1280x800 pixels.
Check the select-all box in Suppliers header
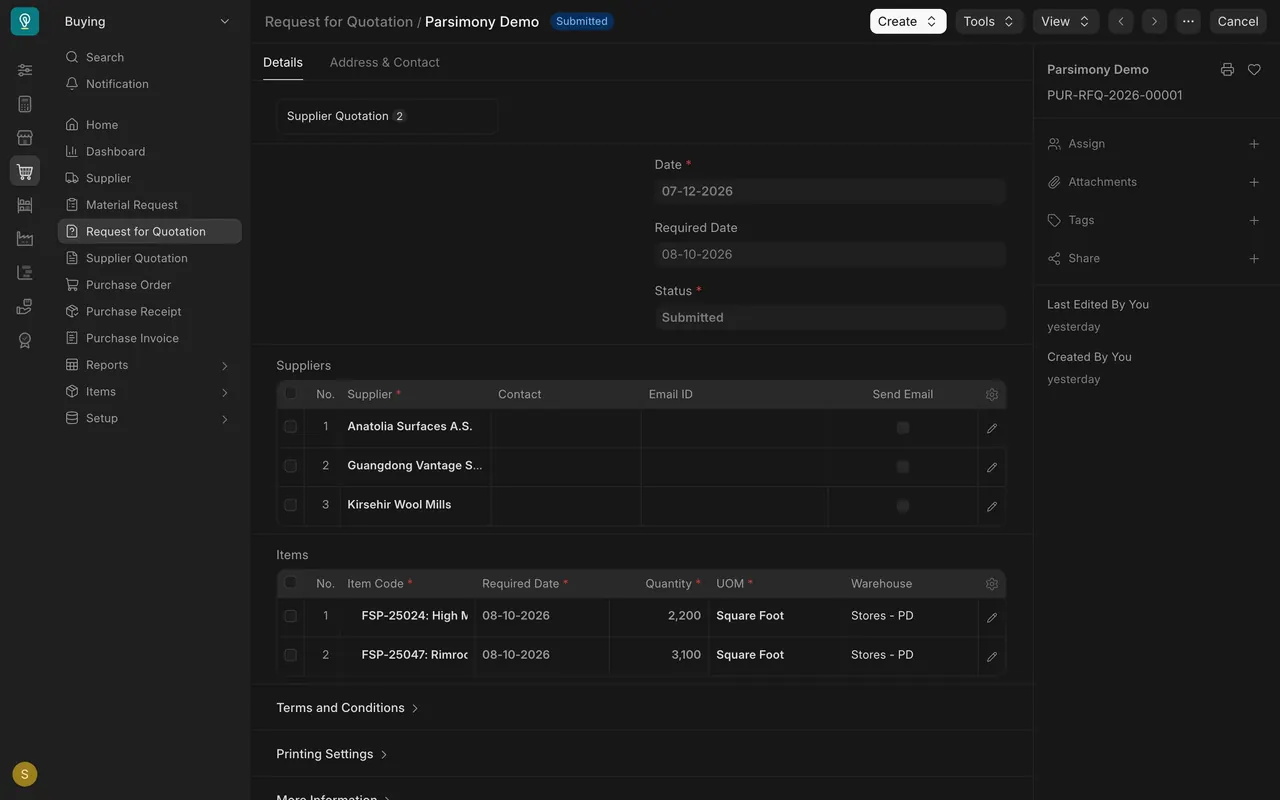(x=290, y=394)
